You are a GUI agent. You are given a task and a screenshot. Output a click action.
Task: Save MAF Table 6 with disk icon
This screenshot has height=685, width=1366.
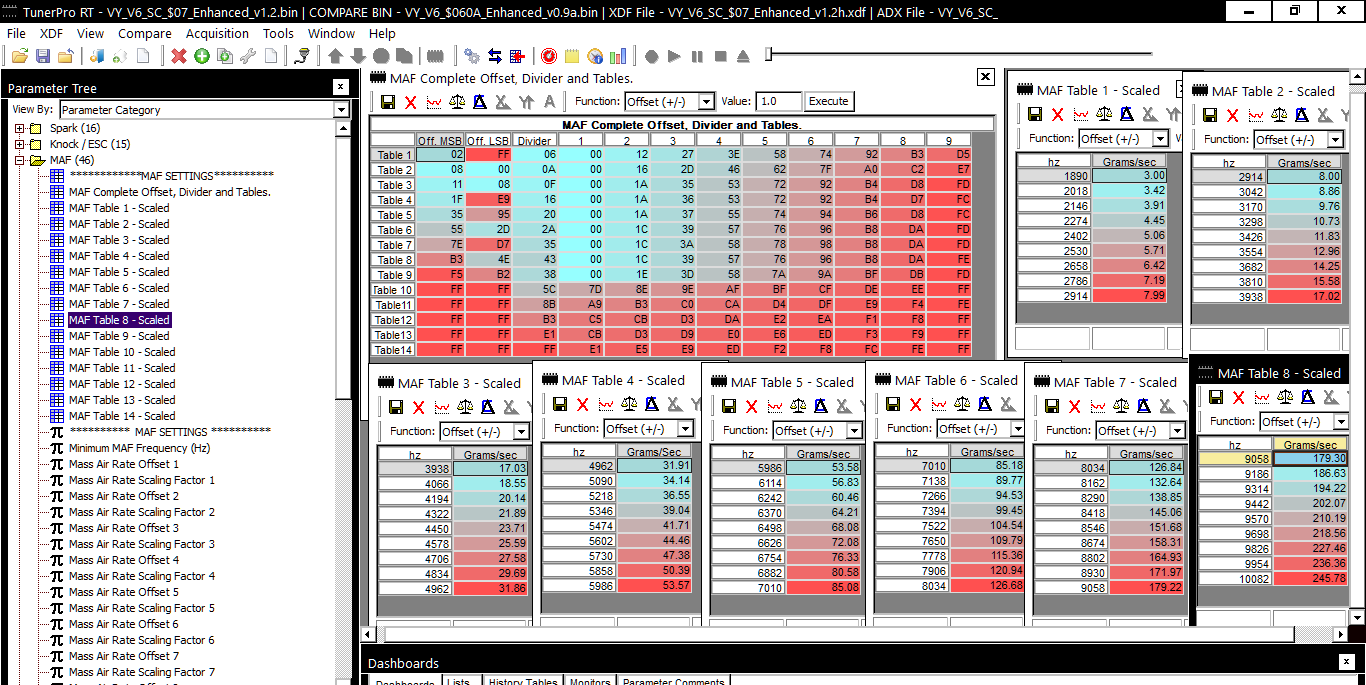tap(893, 404)
